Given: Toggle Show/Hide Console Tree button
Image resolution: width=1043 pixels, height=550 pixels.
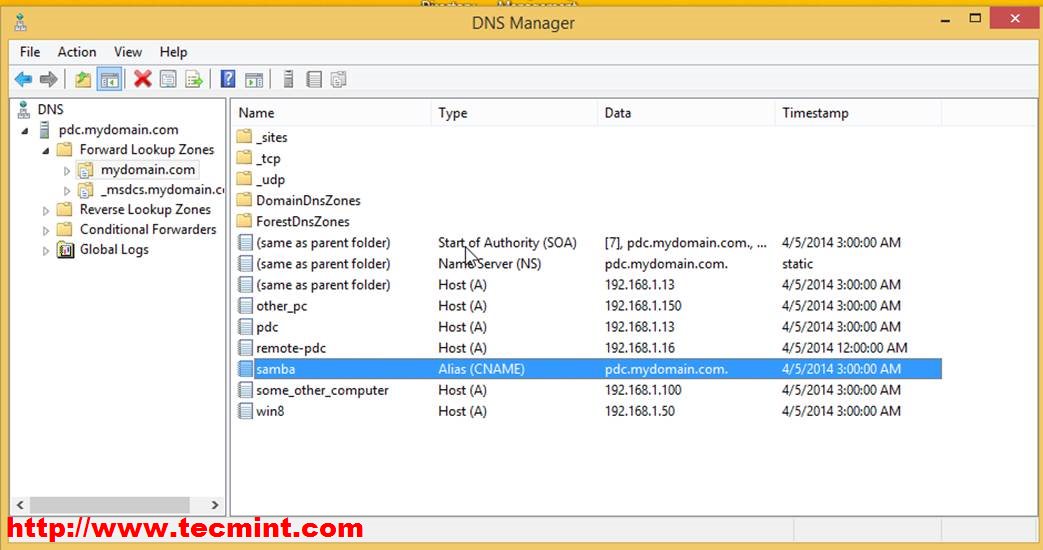Looking at the screenshot, I should (109, 80).
